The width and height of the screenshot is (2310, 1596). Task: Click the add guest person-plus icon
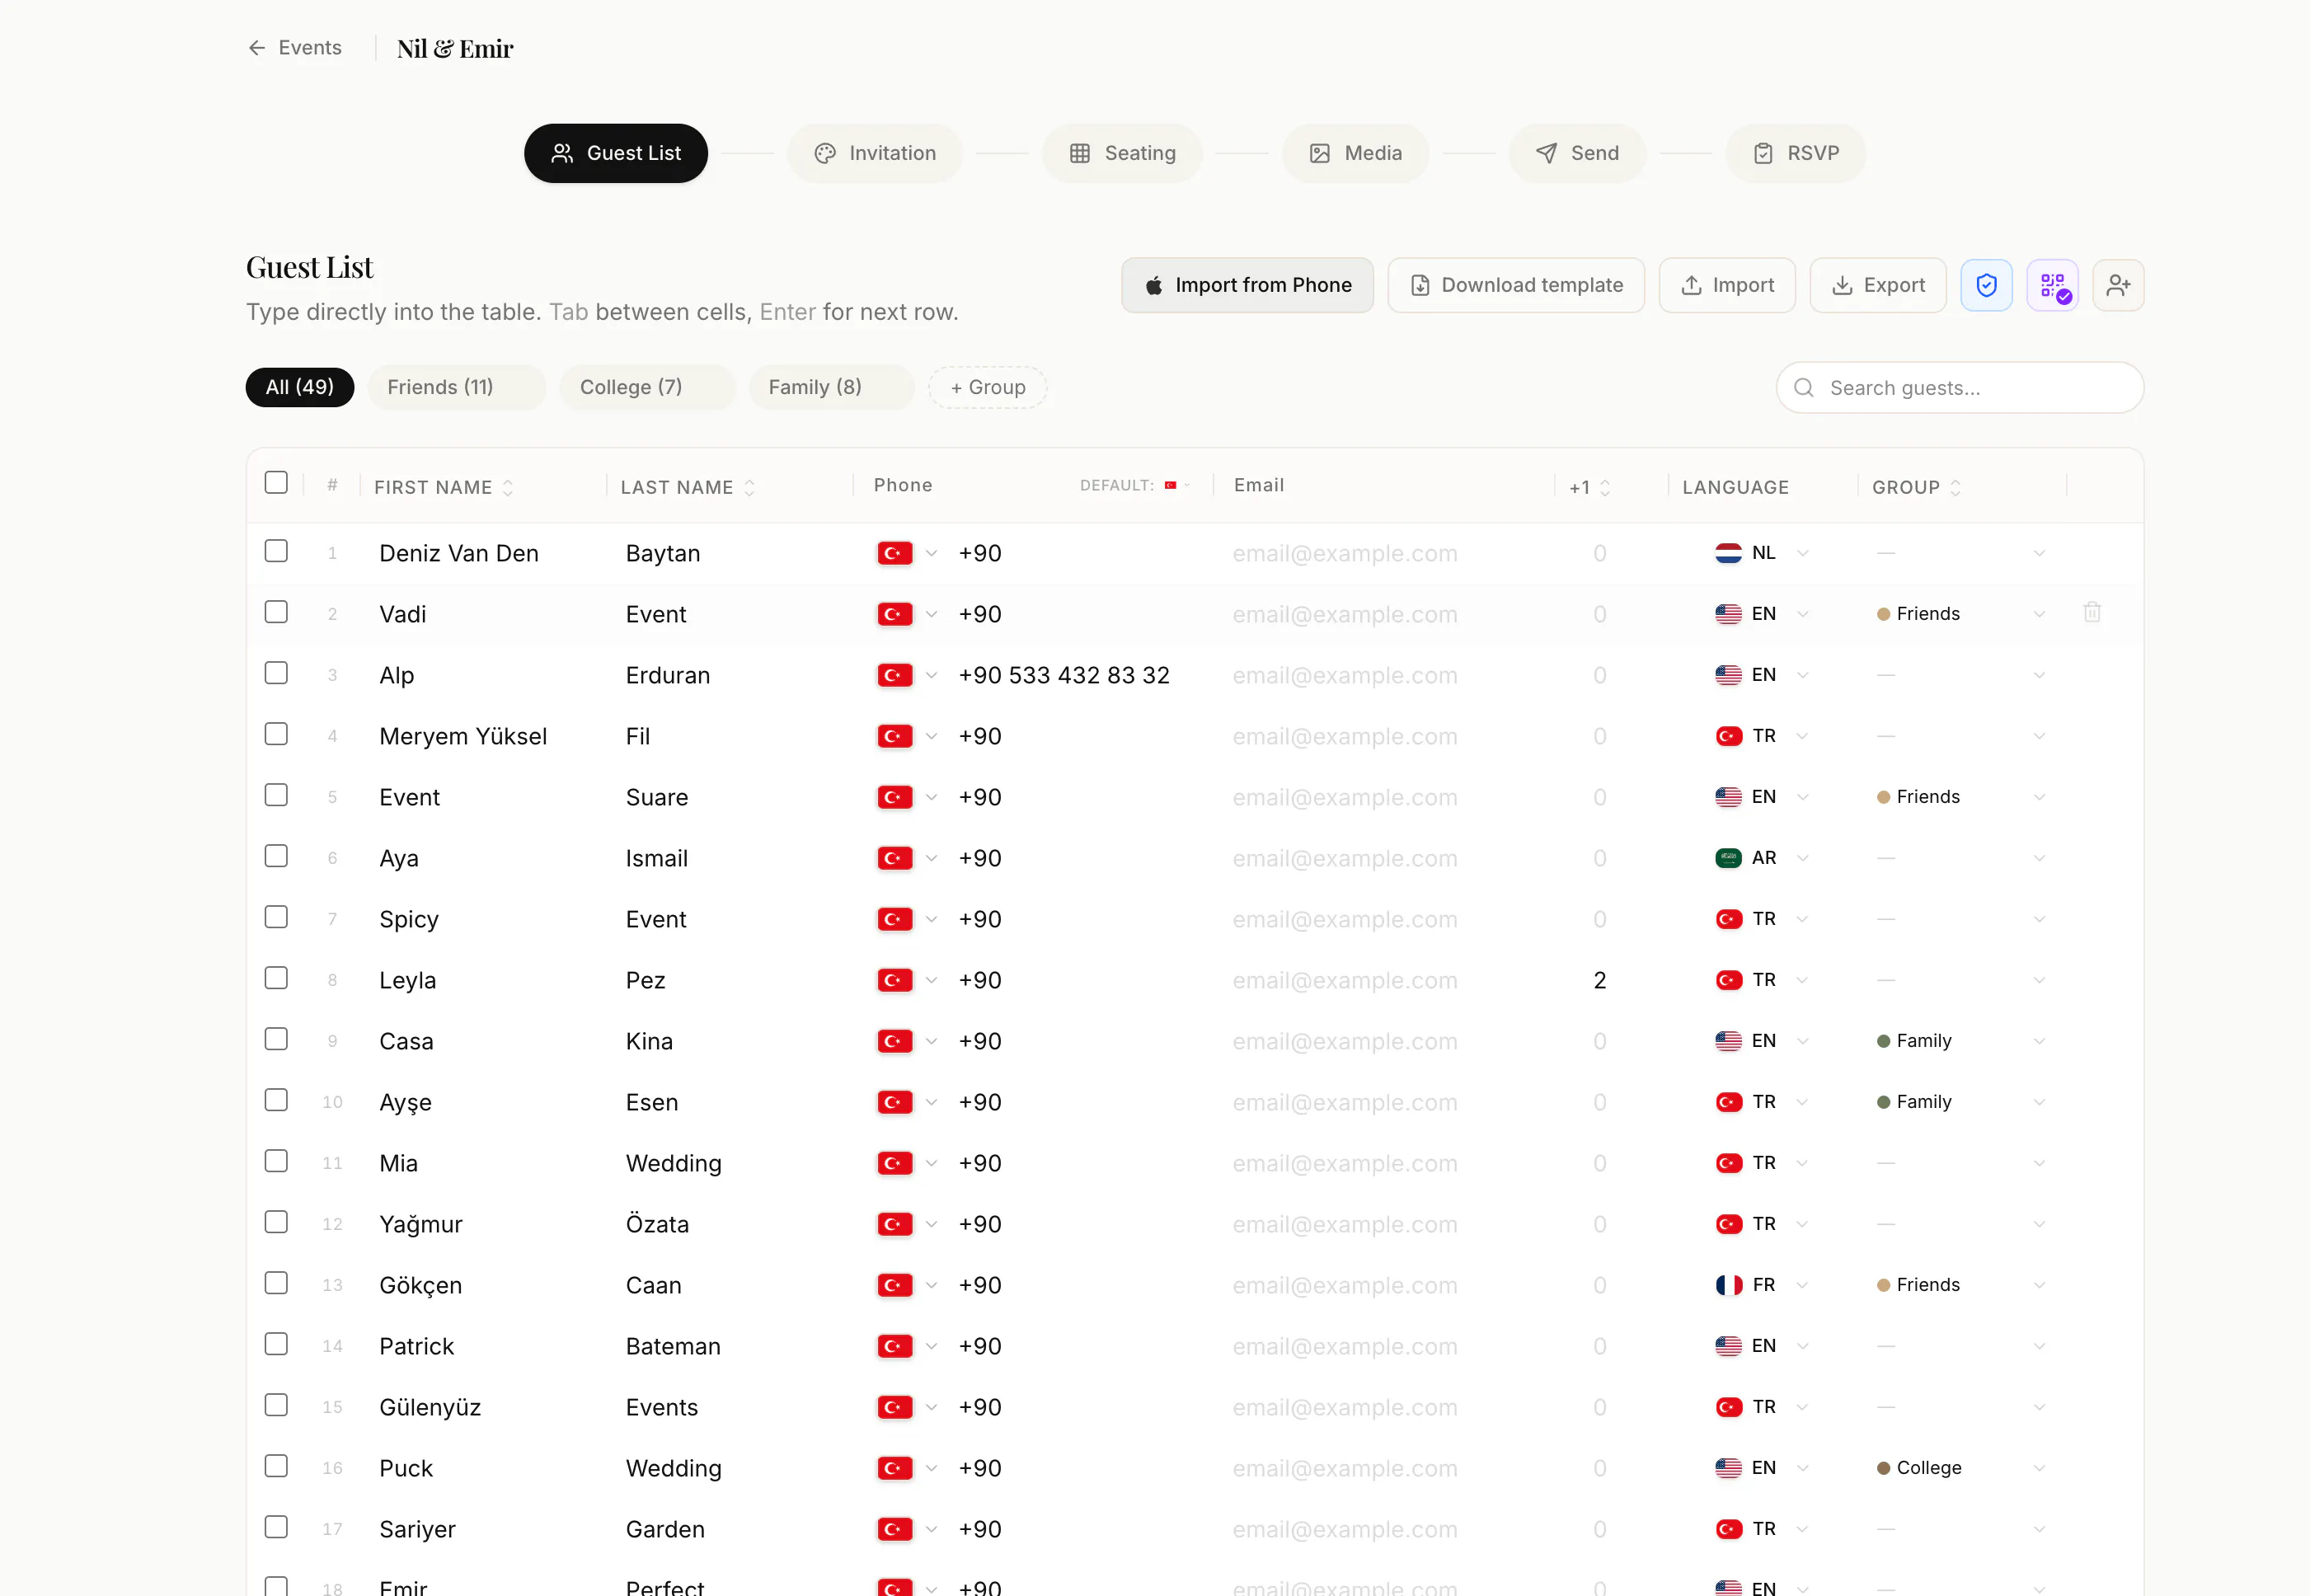tap(2118, 285)
